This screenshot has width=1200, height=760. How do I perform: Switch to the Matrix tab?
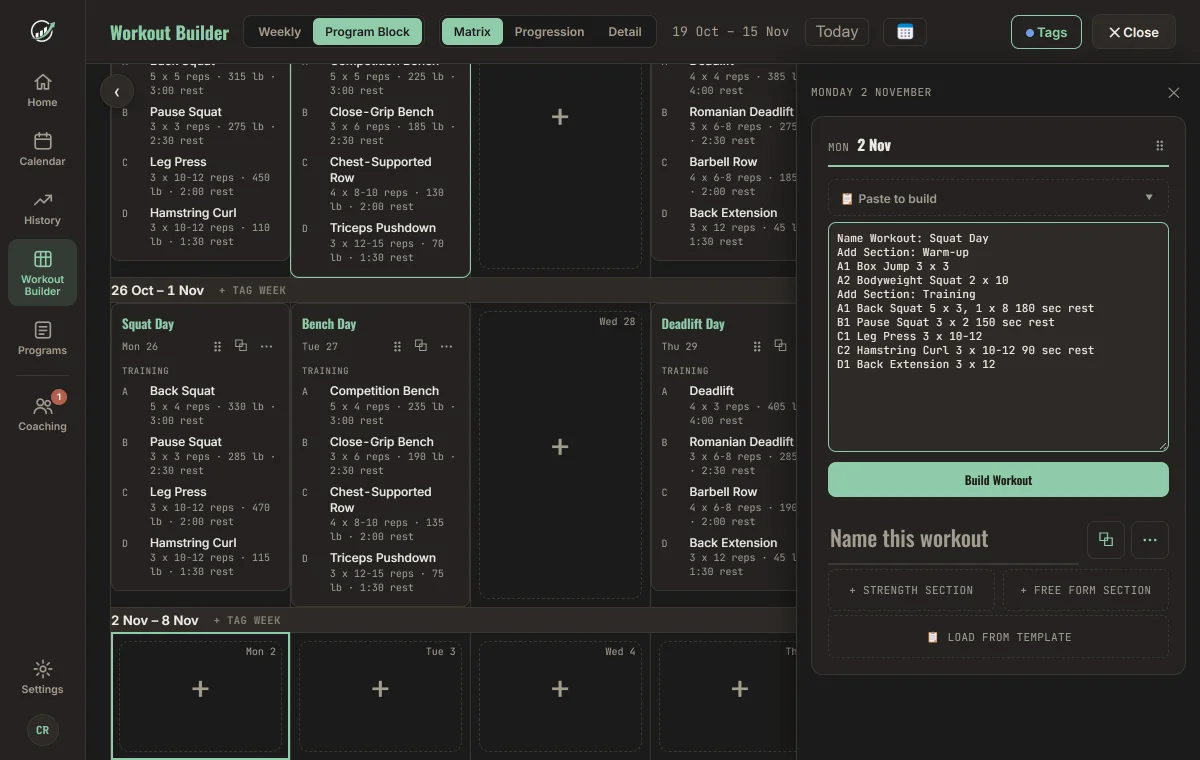[x=472, y=32]
